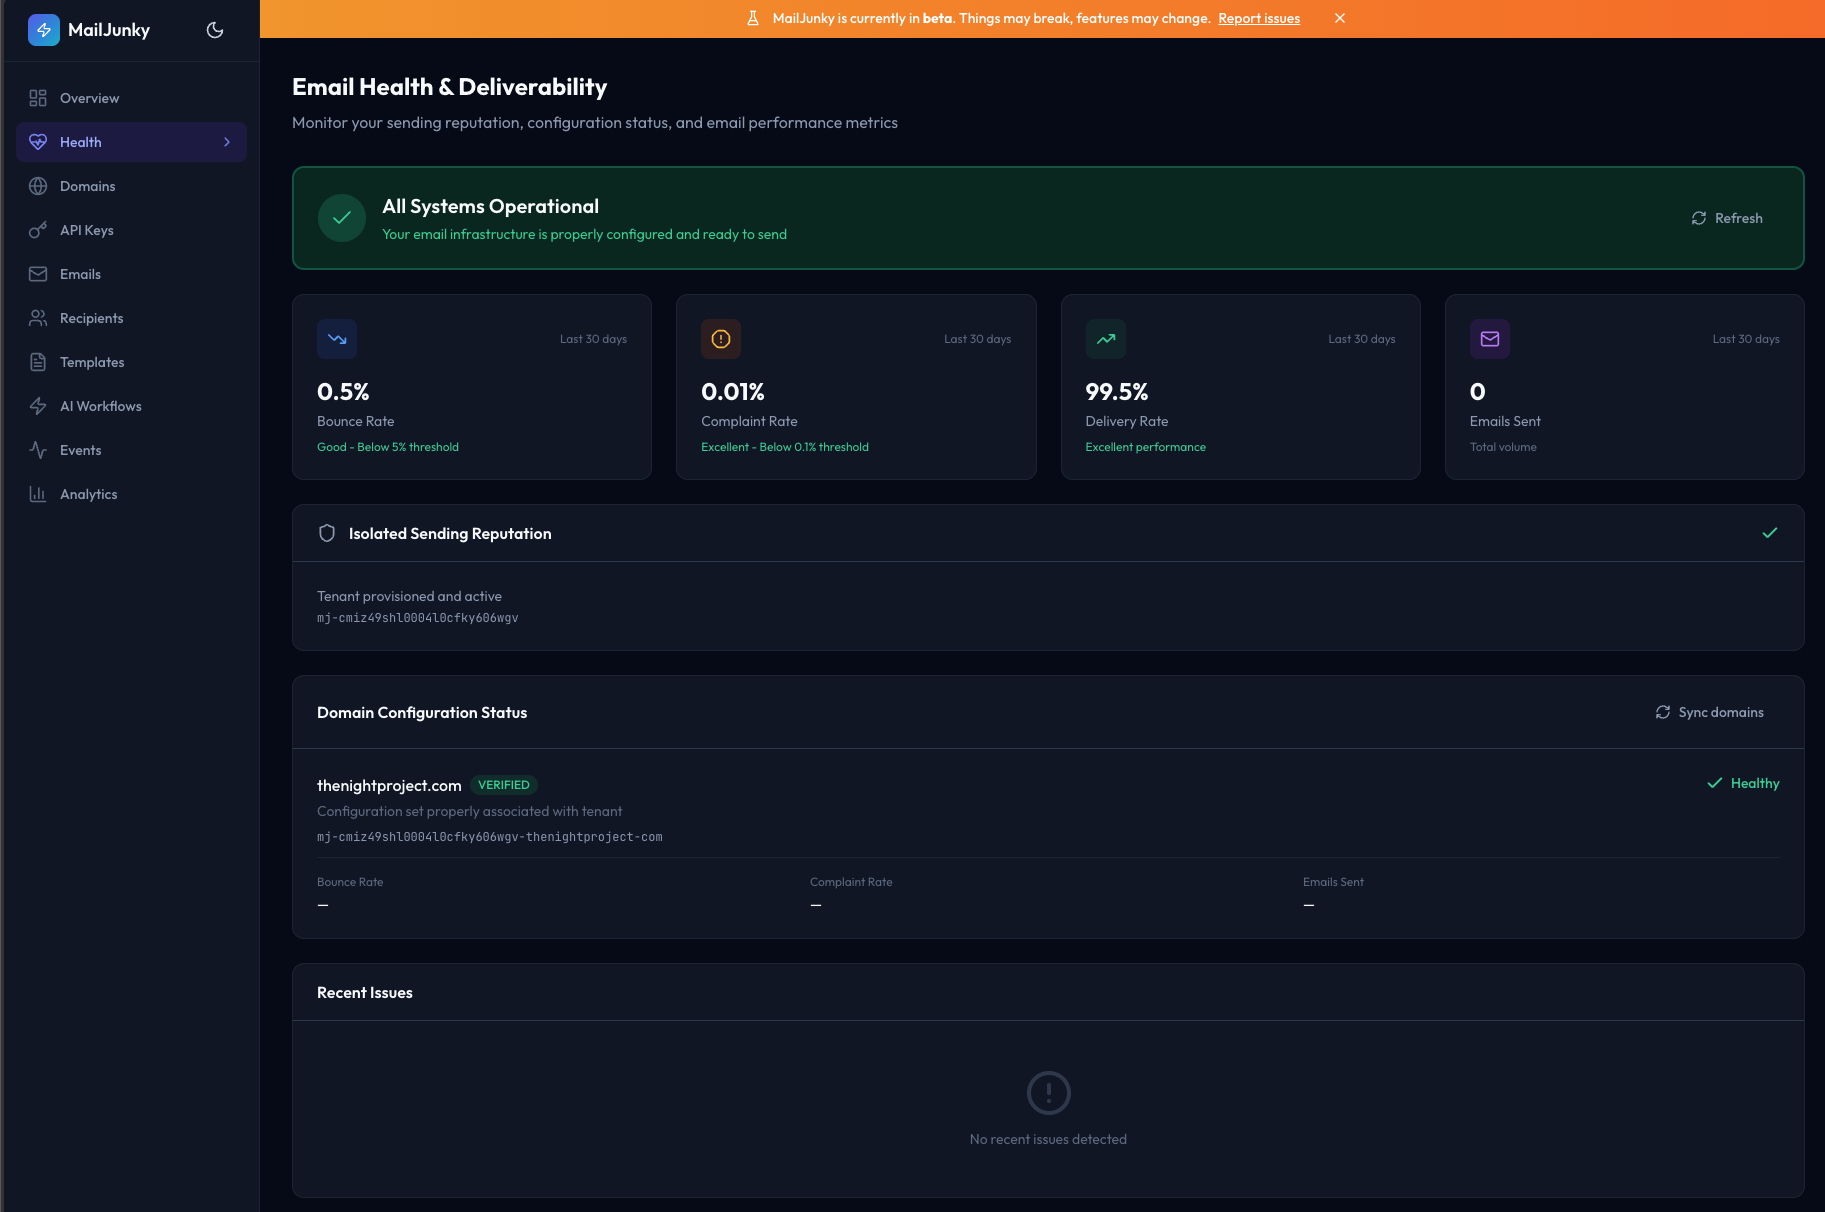Click the AI Workflows lightning icon
Screen dimensions: 1825x1212
click(38, 406)
